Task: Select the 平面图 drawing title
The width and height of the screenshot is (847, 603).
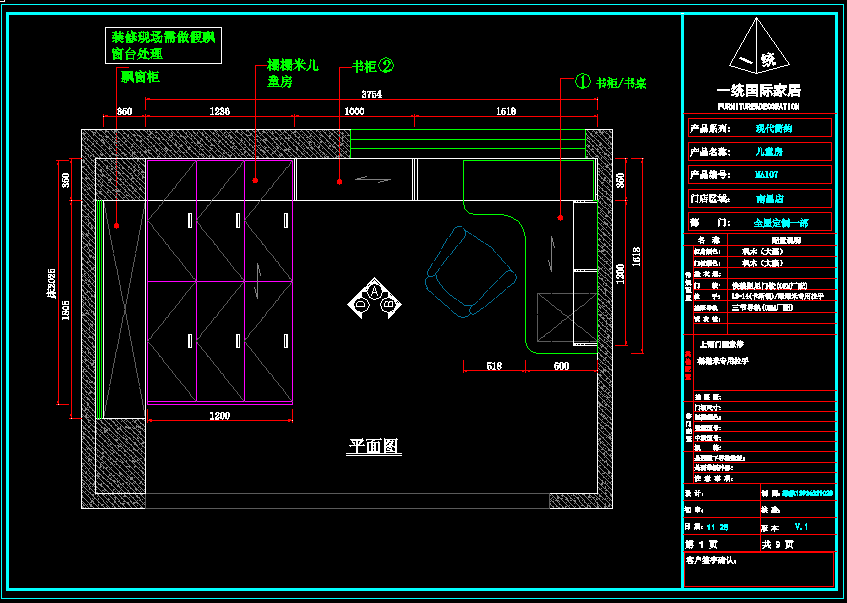Action: pos(375,446)
